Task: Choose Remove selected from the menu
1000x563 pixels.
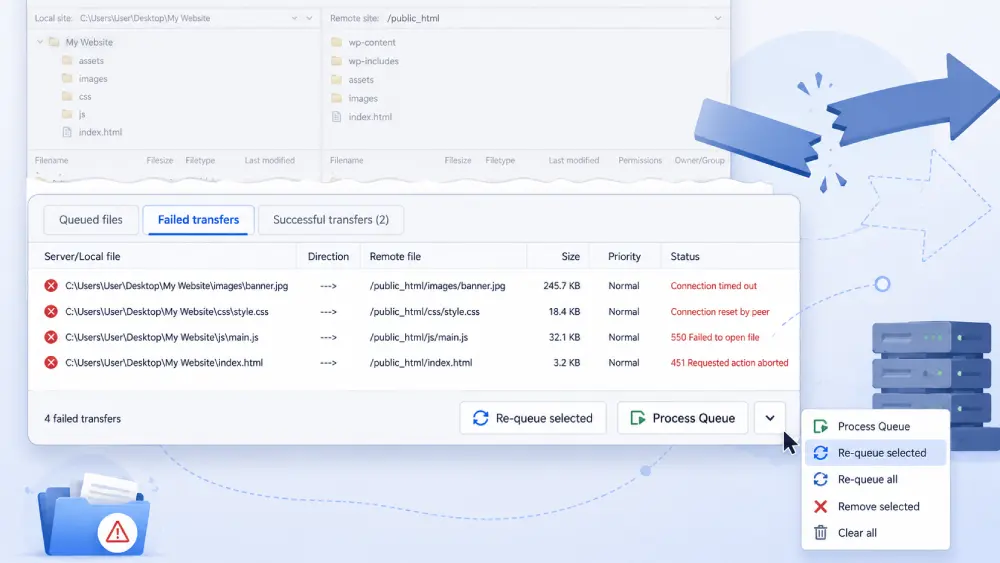Action: click(x=875, y=506)
